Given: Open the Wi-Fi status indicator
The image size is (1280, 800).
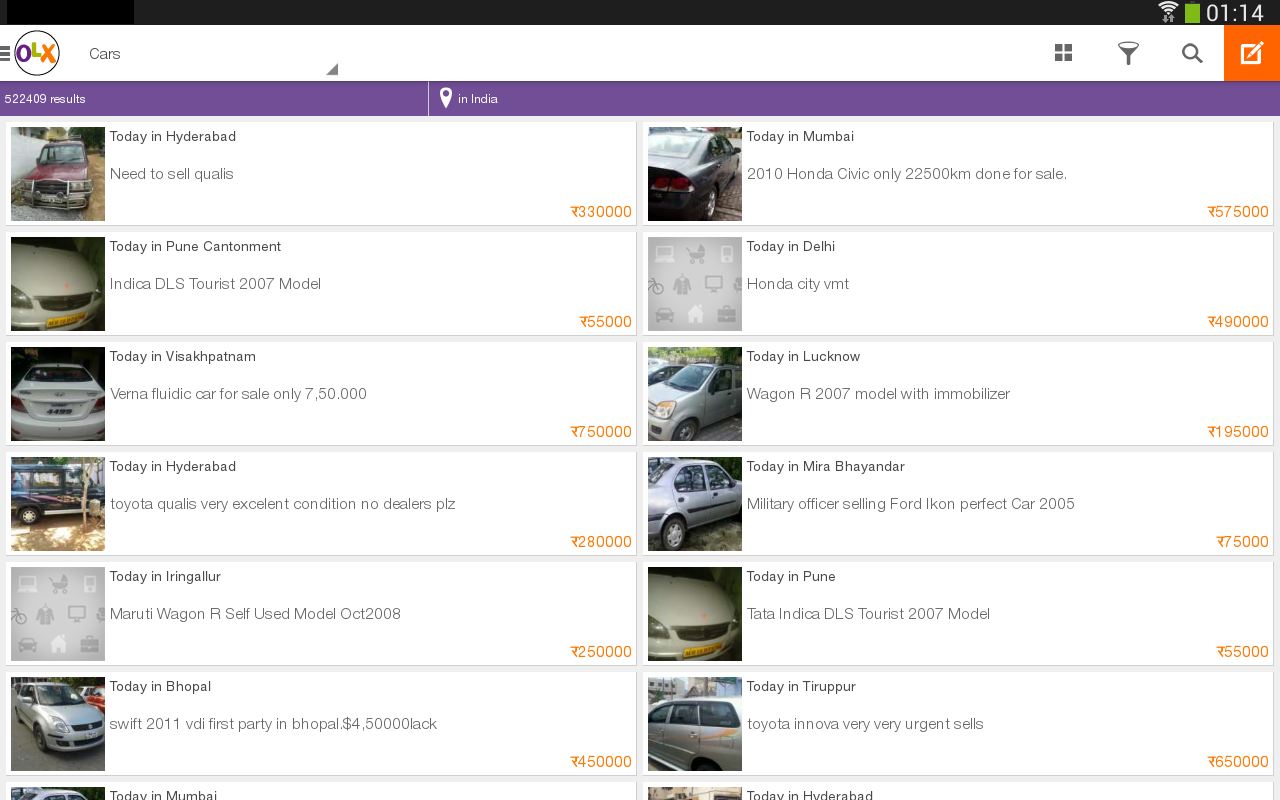Looking at the screenshot, I should (1168, 12).
